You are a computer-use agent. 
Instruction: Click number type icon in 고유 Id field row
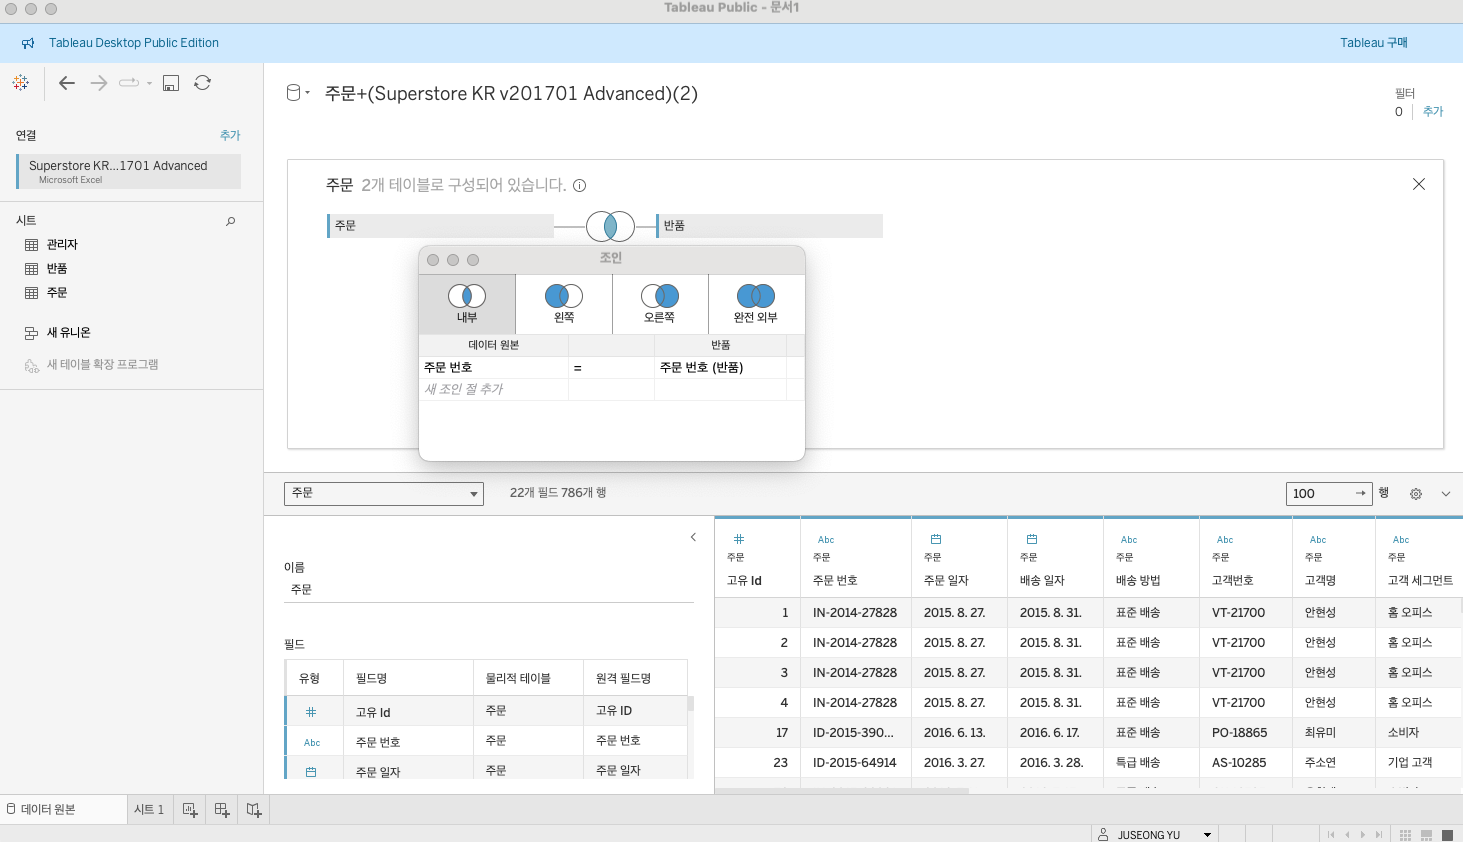[x=311, y=713]
